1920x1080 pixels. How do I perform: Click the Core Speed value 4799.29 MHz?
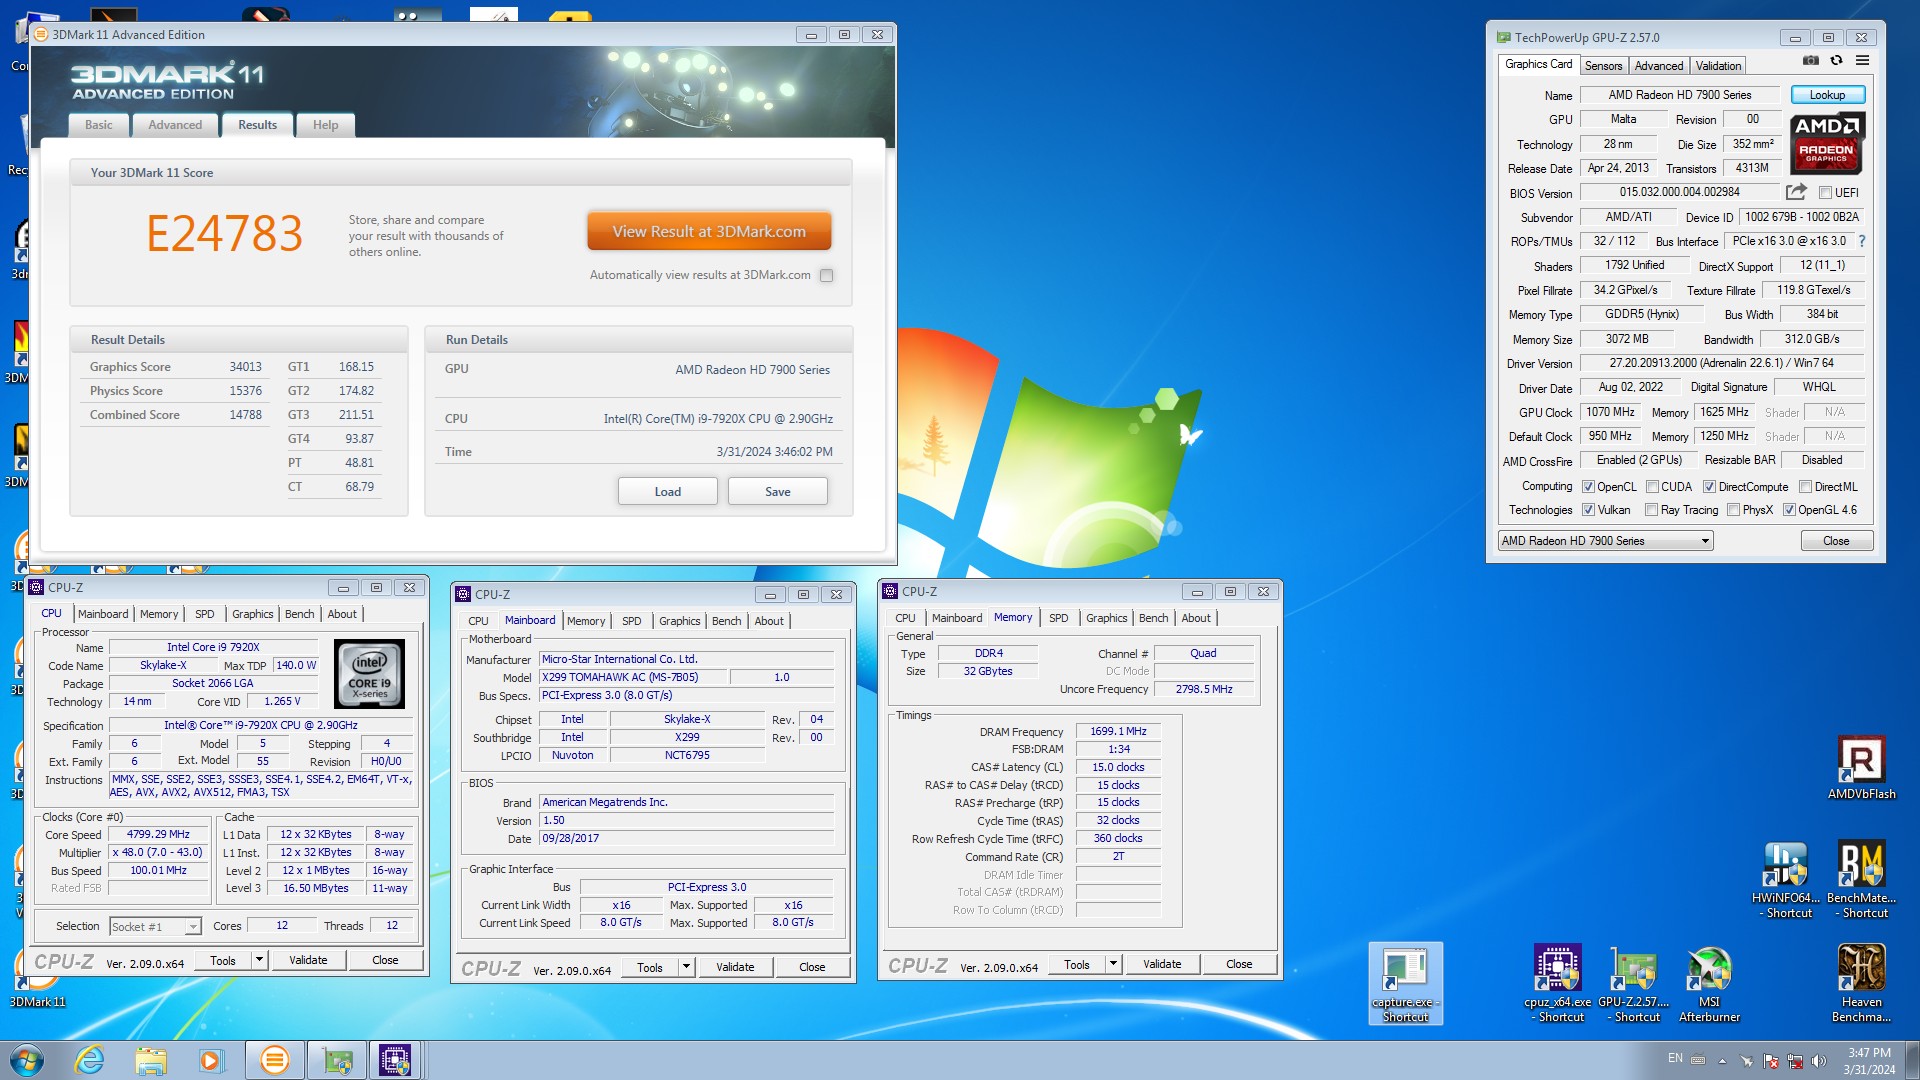pyautogui.click(x=158, y=834)
